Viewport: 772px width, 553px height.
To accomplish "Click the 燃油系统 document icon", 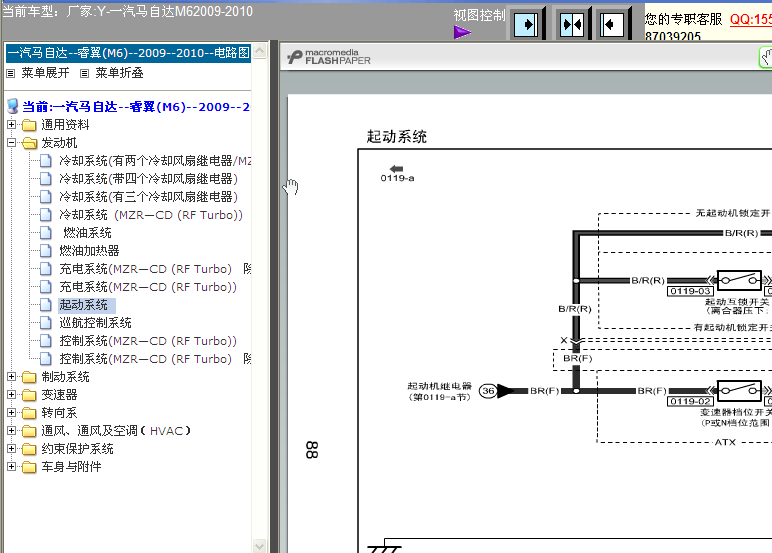I will 46,233.
